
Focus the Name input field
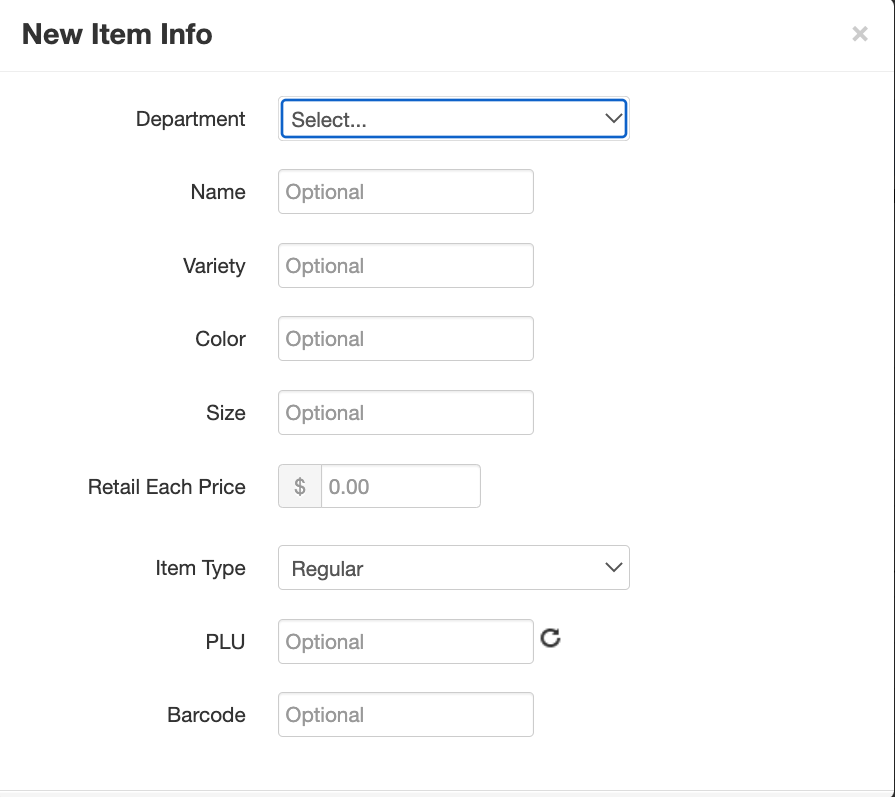point(406,192)
